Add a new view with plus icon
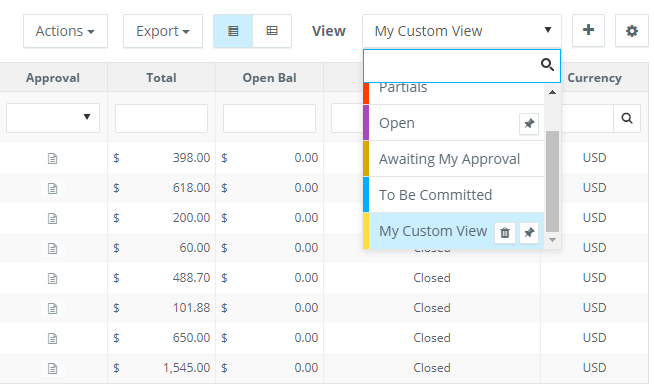This screenshot has height=384, width=654. [x=589, y=30]
